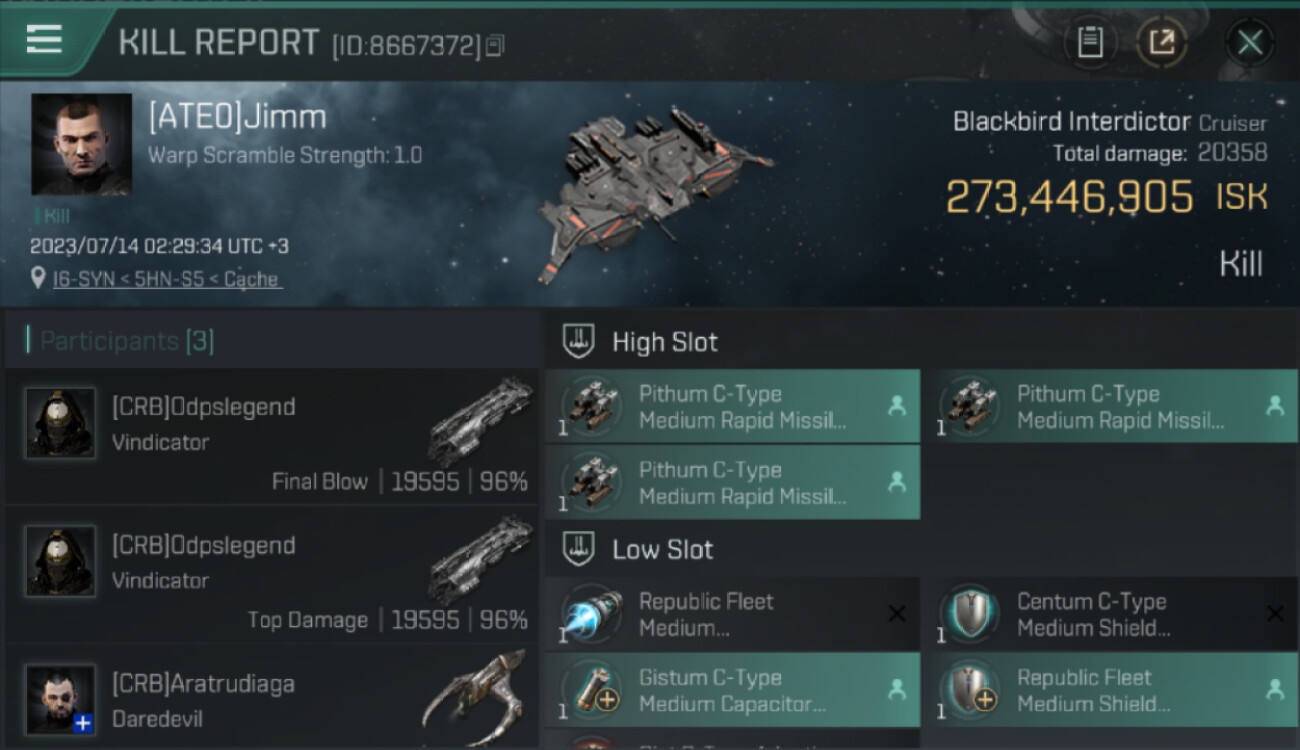Click the Gistum C-Type Capacitor module icon
1300x750 pixels.
pos(591,690)
